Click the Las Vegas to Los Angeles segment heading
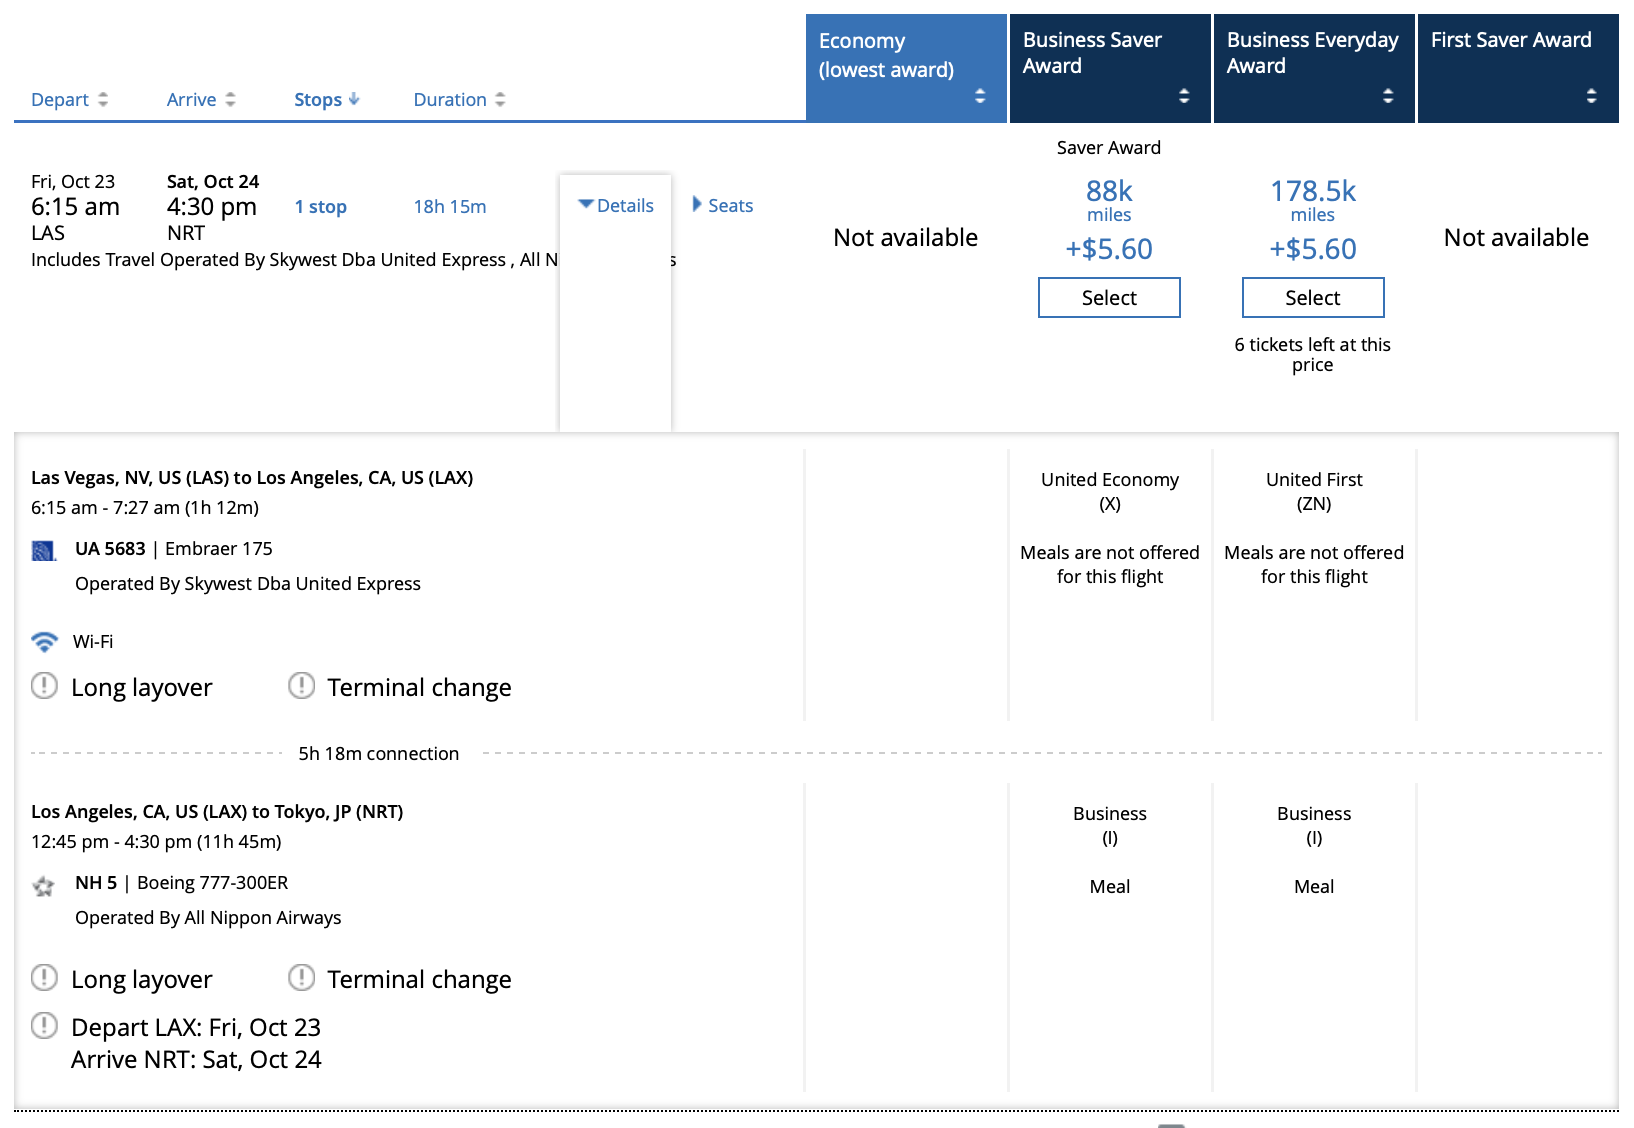Viewport: 1634px width, 1128px height. [x=252, y=478]
